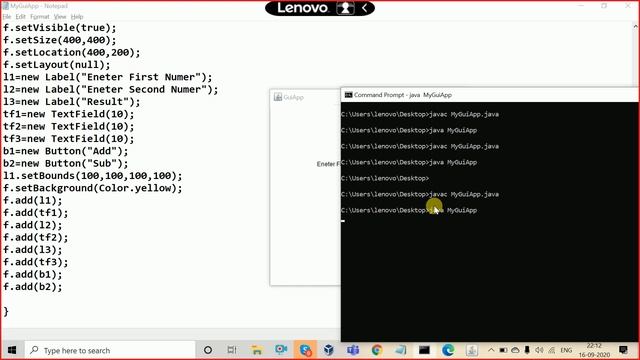Click the Command Prompt title bar icon

(x=348, y=95)
